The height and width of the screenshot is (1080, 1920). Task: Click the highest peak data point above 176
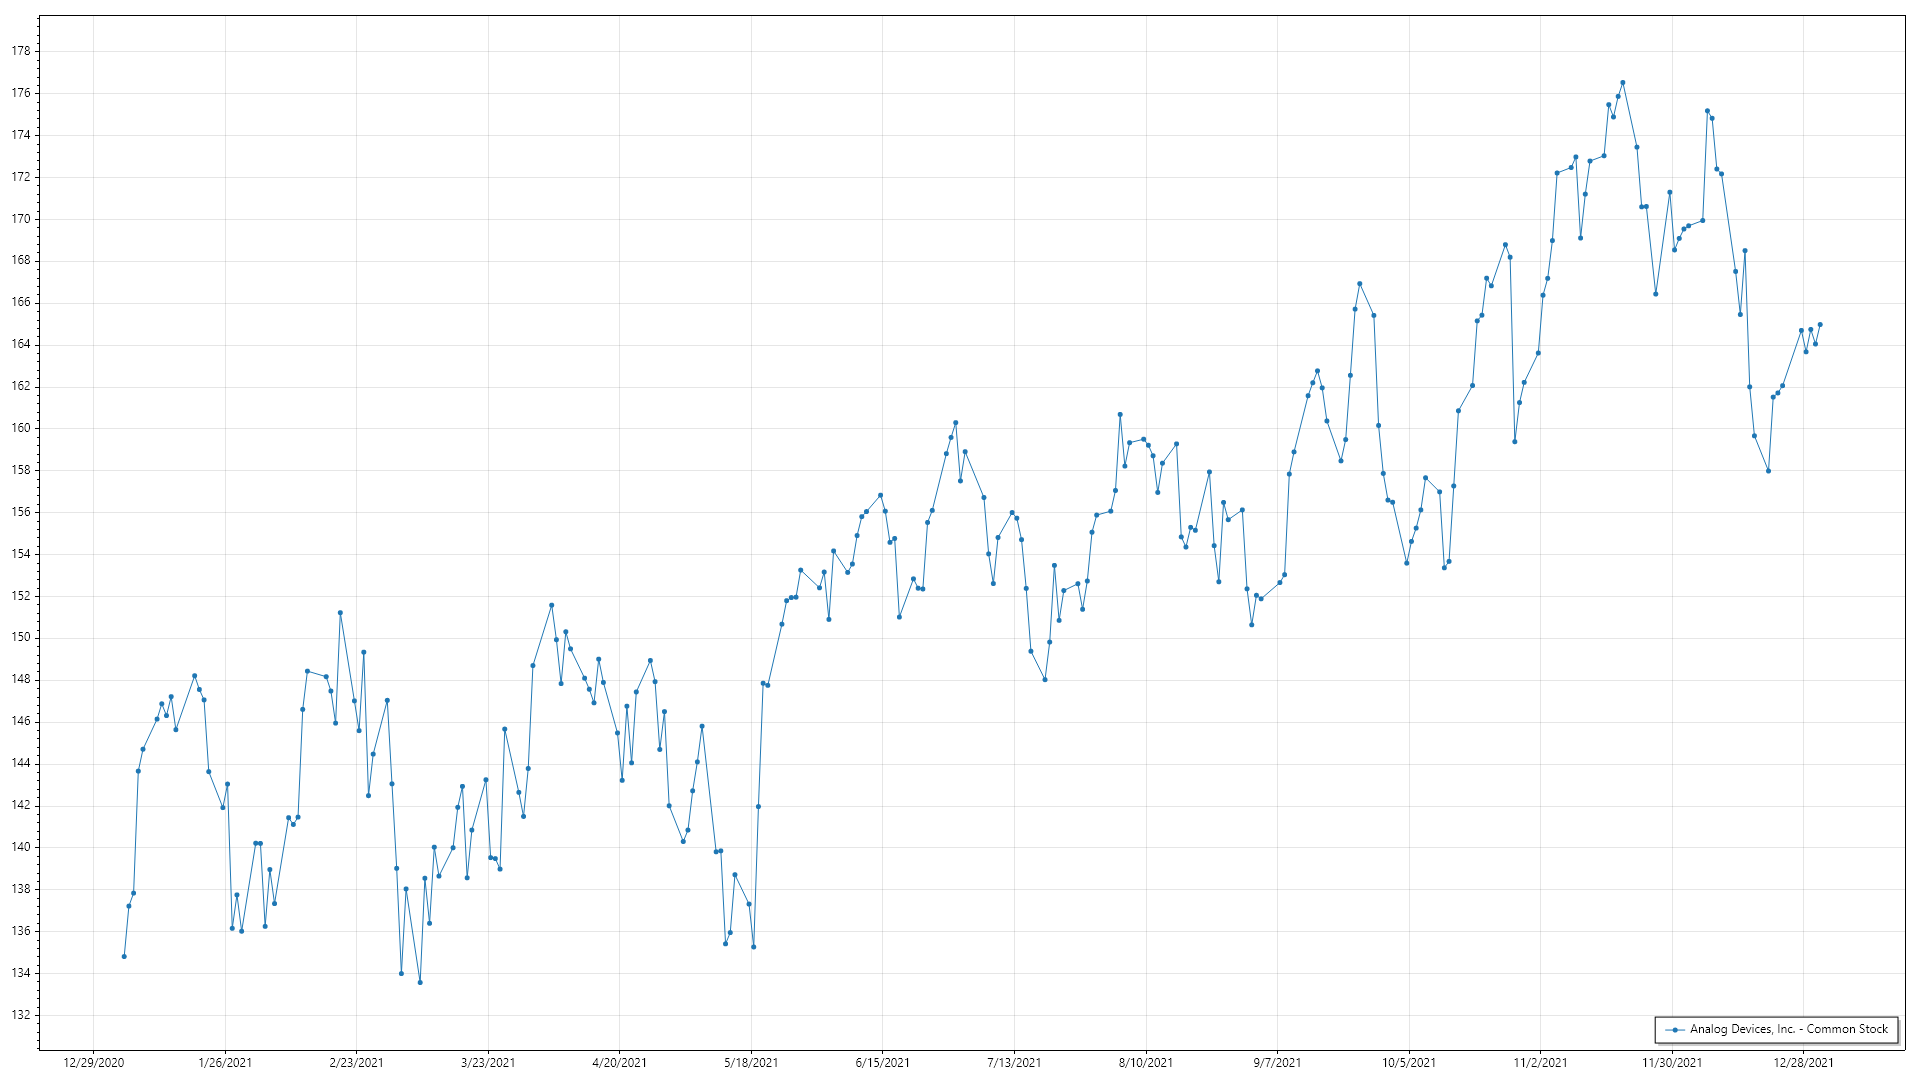tap(1623, 83)
